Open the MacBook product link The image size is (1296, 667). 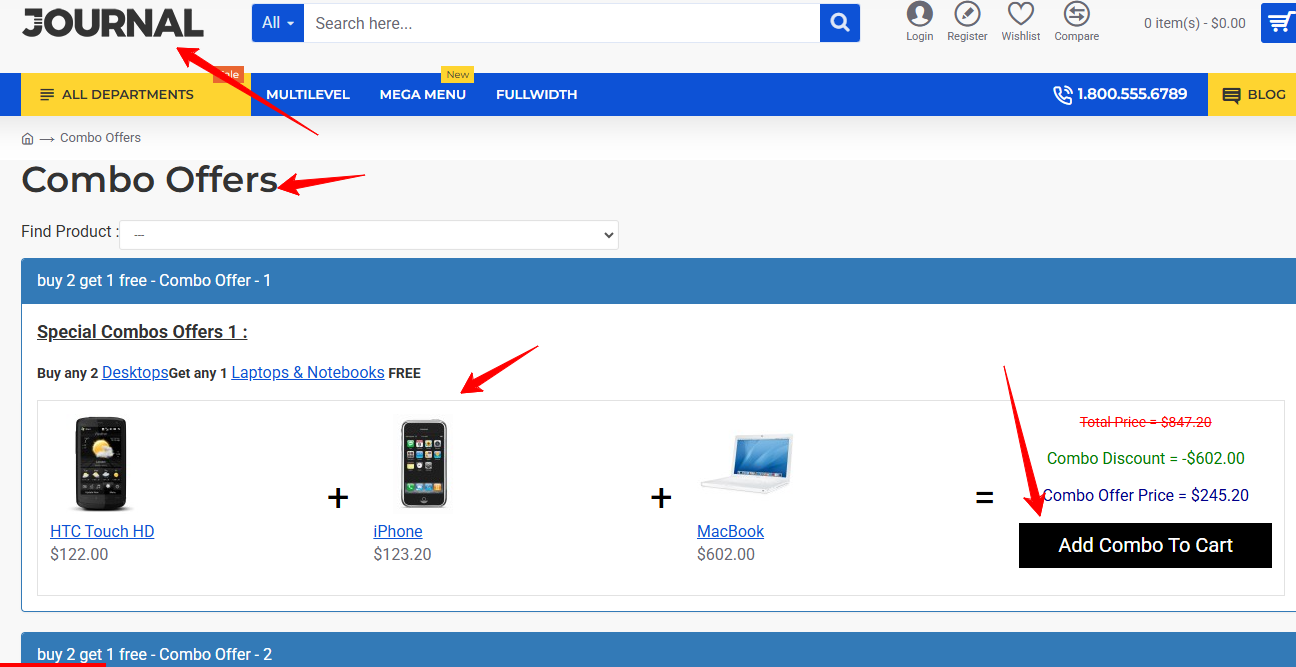click(x=730, y=531)
